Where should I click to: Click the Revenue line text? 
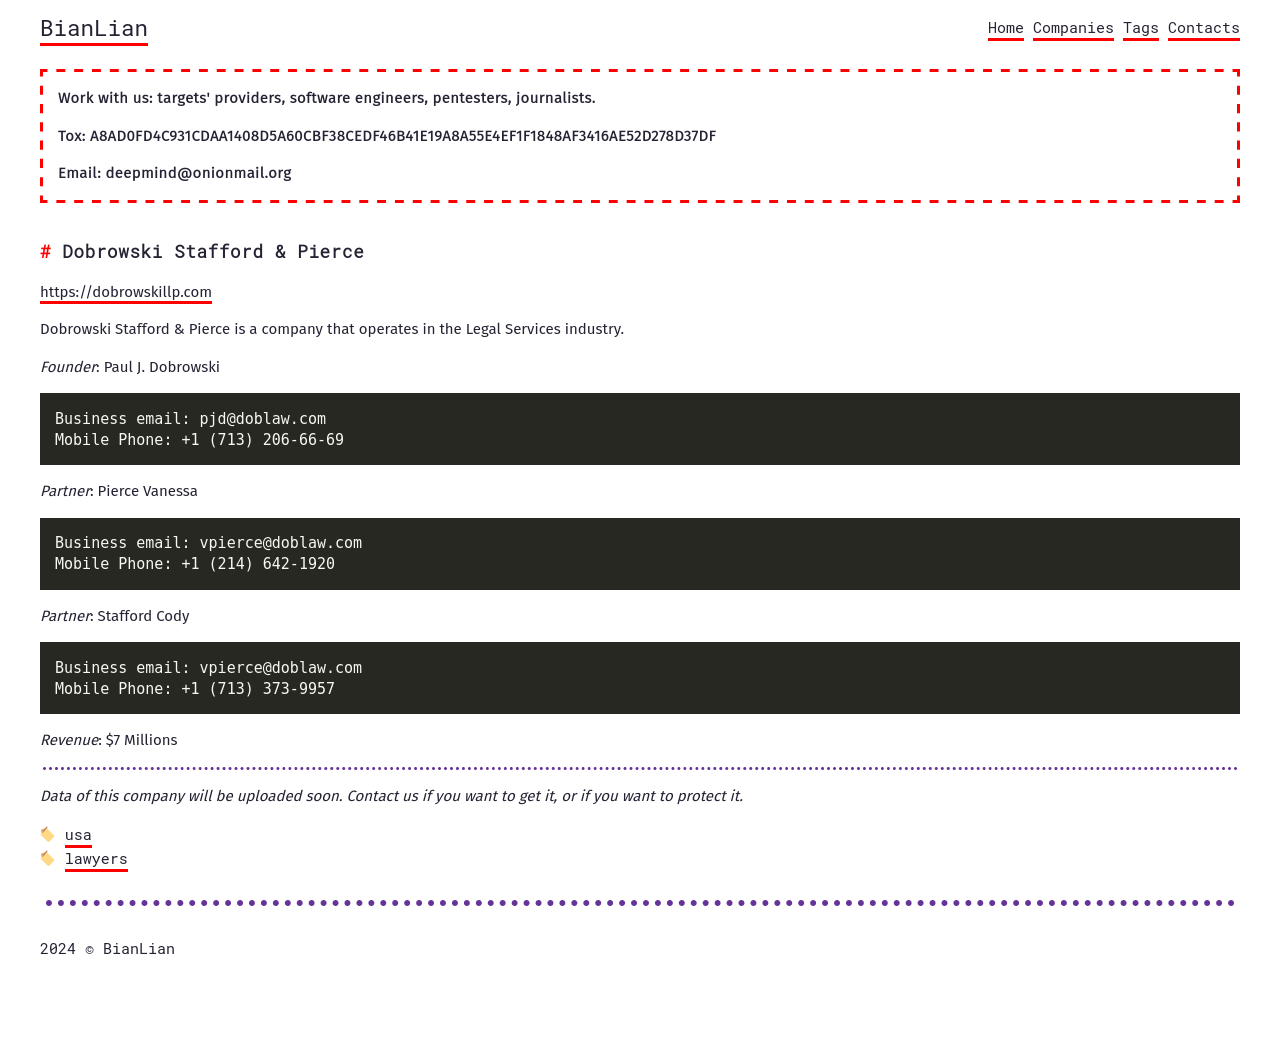click(109, 740)
